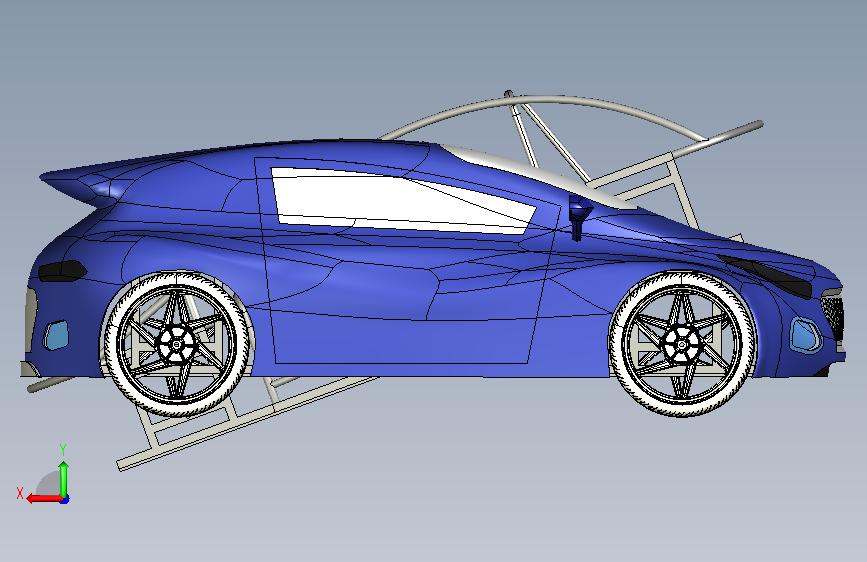Select the light blue front fog light
867x562 pixels.
[x=805, y=334]
